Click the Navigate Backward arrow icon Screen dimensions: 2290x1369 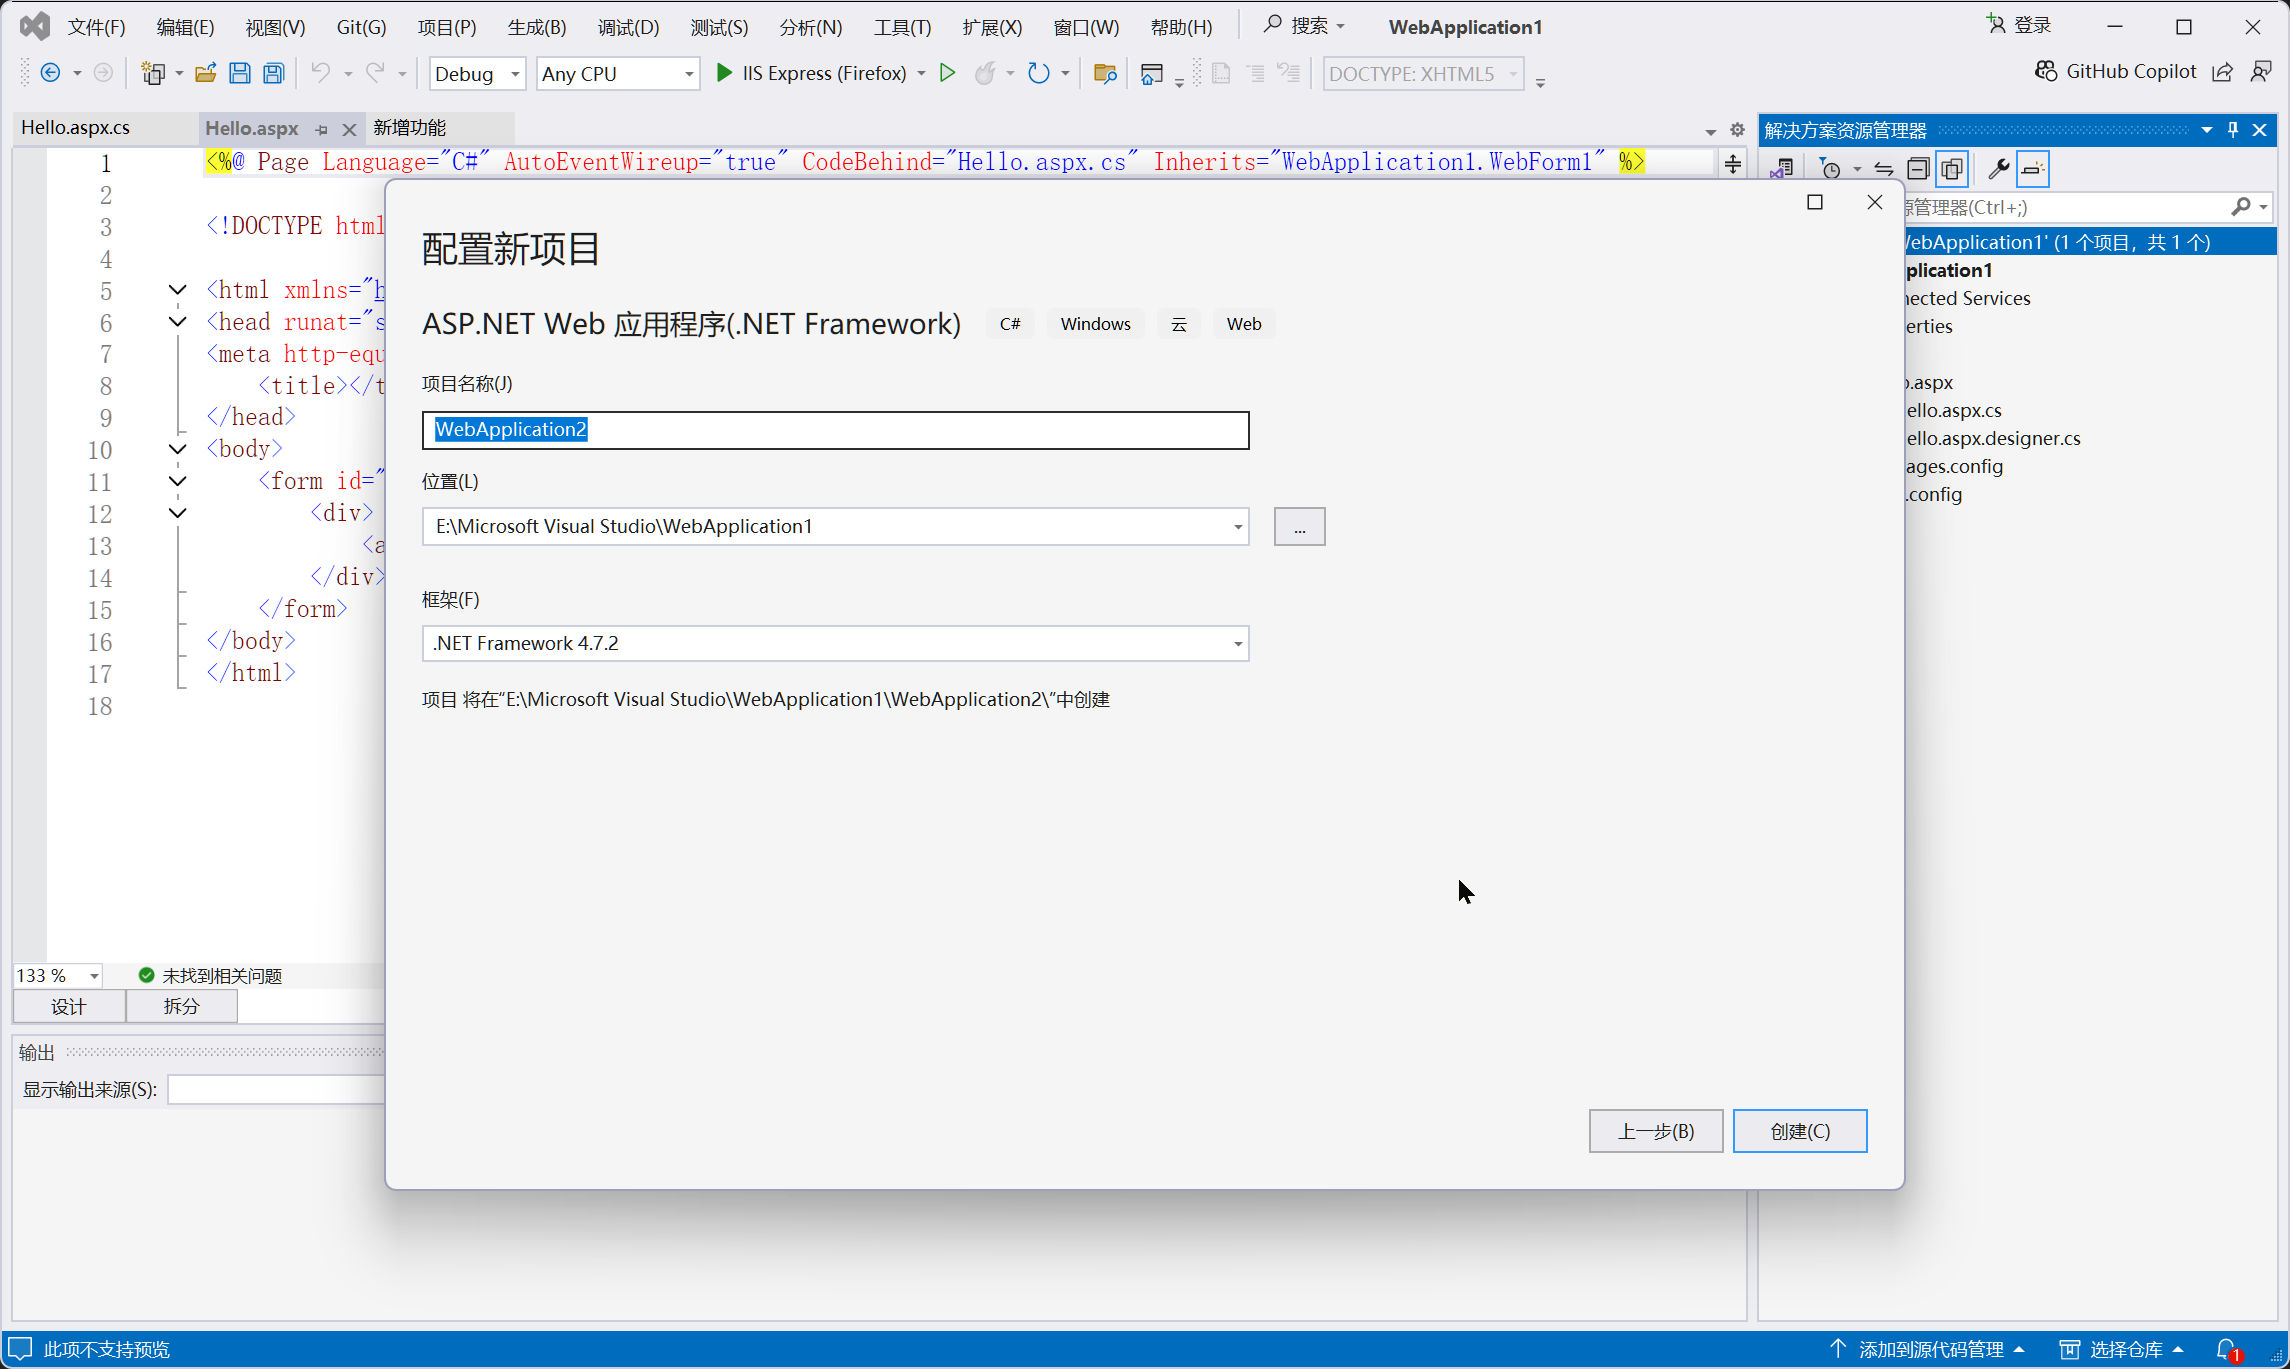pos(50,73)
